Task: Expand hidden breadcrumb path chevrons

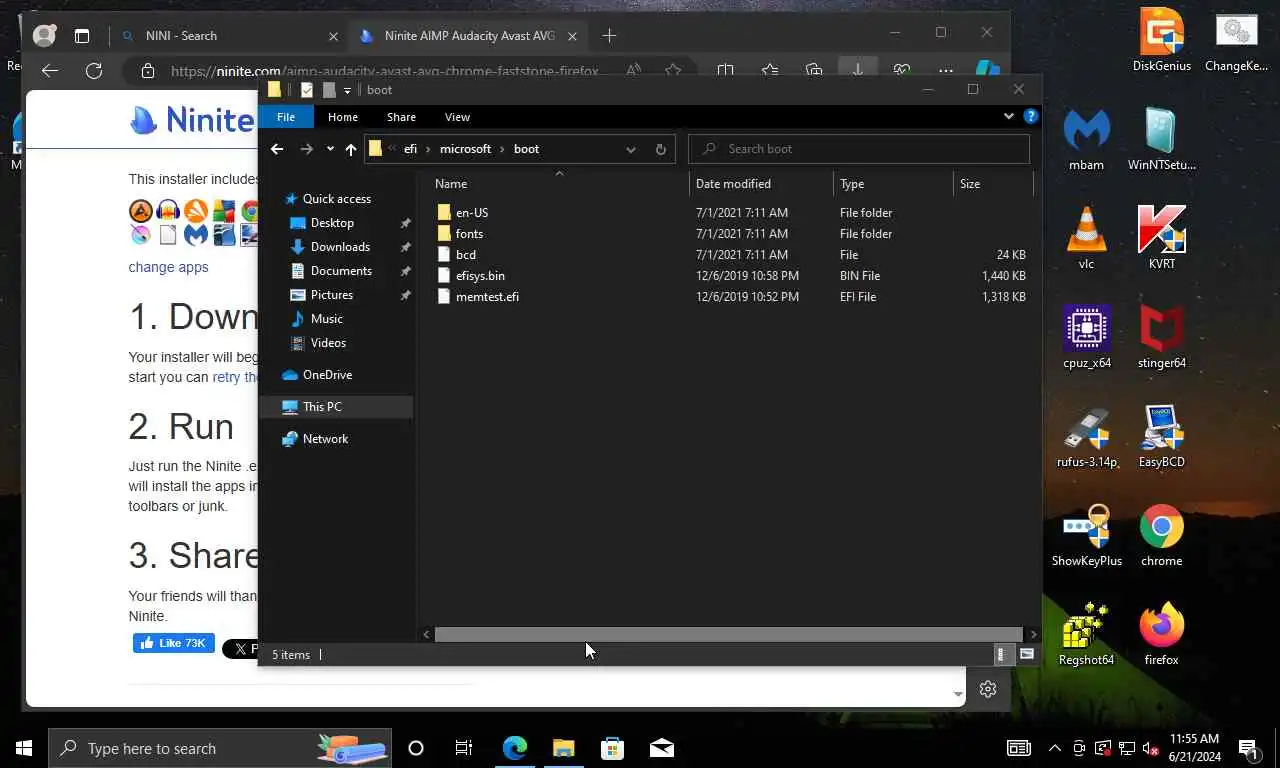Action: [392, 149]
